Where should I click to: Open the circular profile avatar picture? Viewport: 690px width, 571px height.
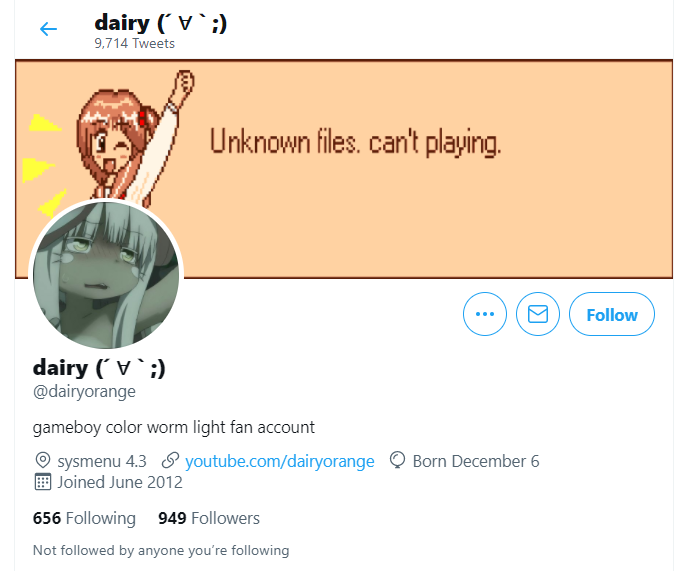click(106, 275)
